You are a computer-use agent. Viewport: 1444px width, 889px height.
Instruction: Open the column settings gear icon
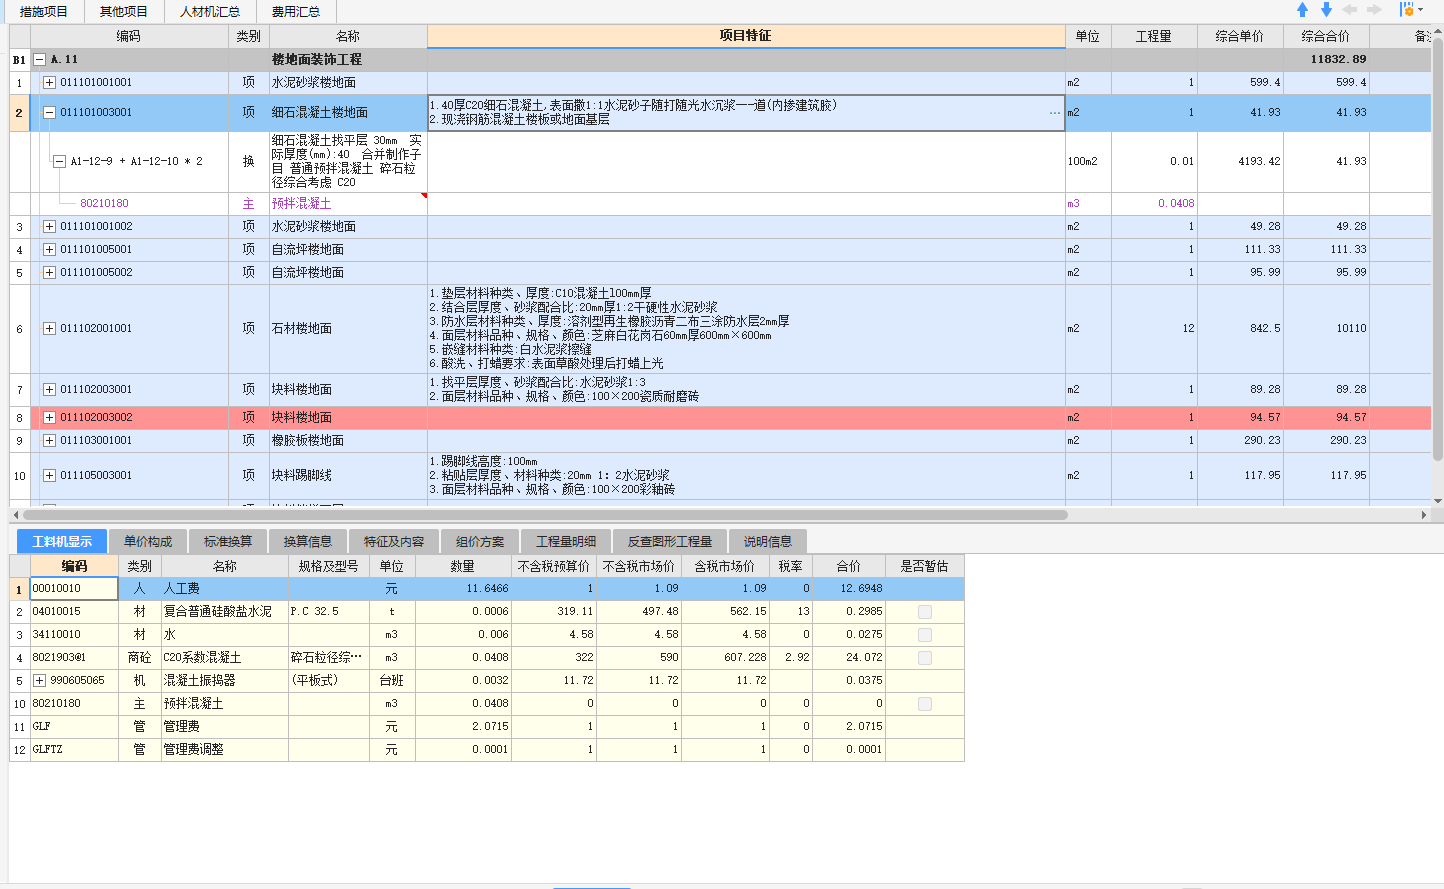[1407, 9]
